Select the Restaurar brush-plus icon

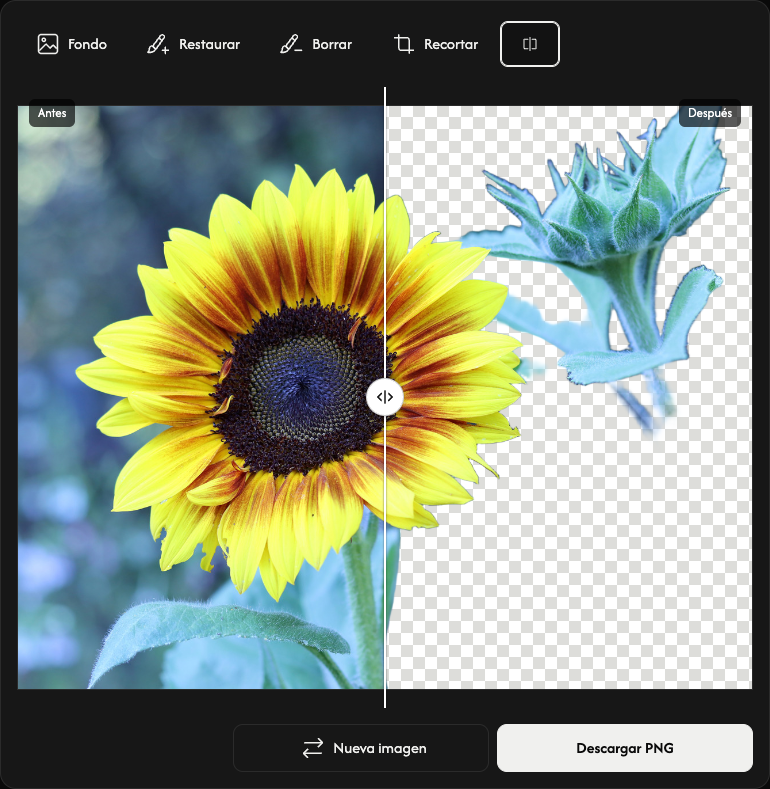click(158, 44)
